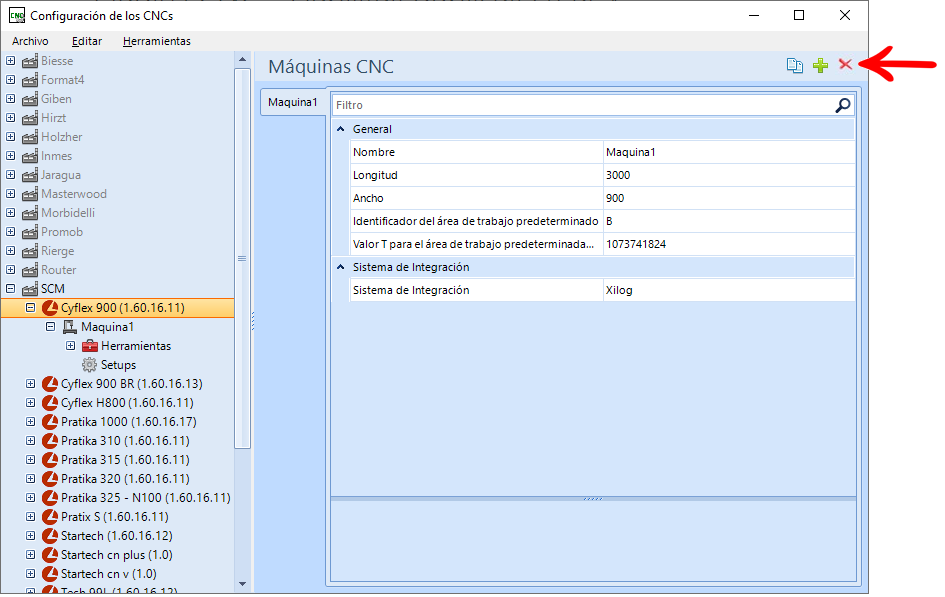The width and height of the screenshot is (945, 597).
Task: Click the Ancho value 900
Action: [729, 198]
